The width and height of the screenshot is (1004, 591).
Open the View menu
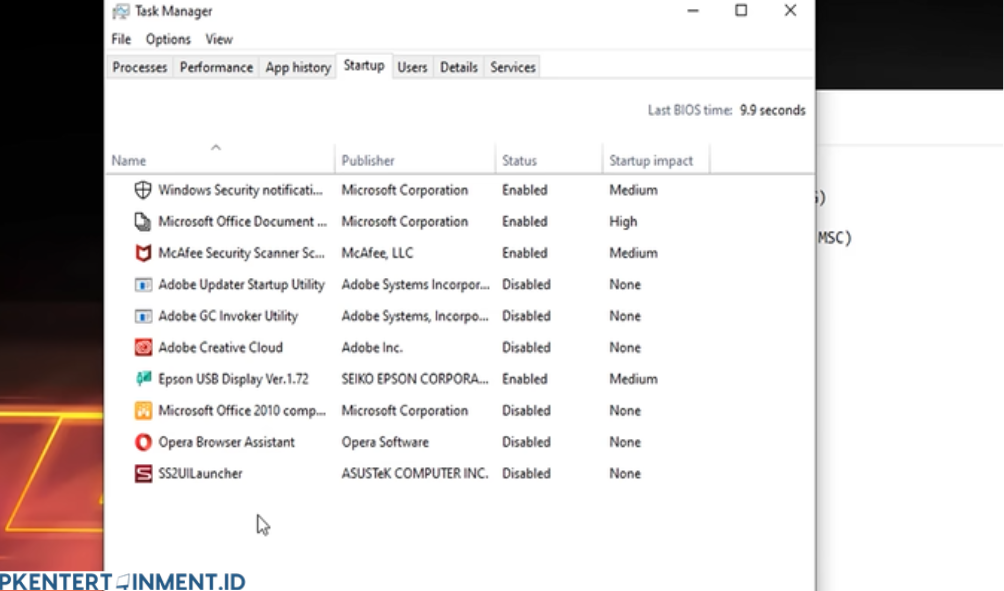[219, 39]
